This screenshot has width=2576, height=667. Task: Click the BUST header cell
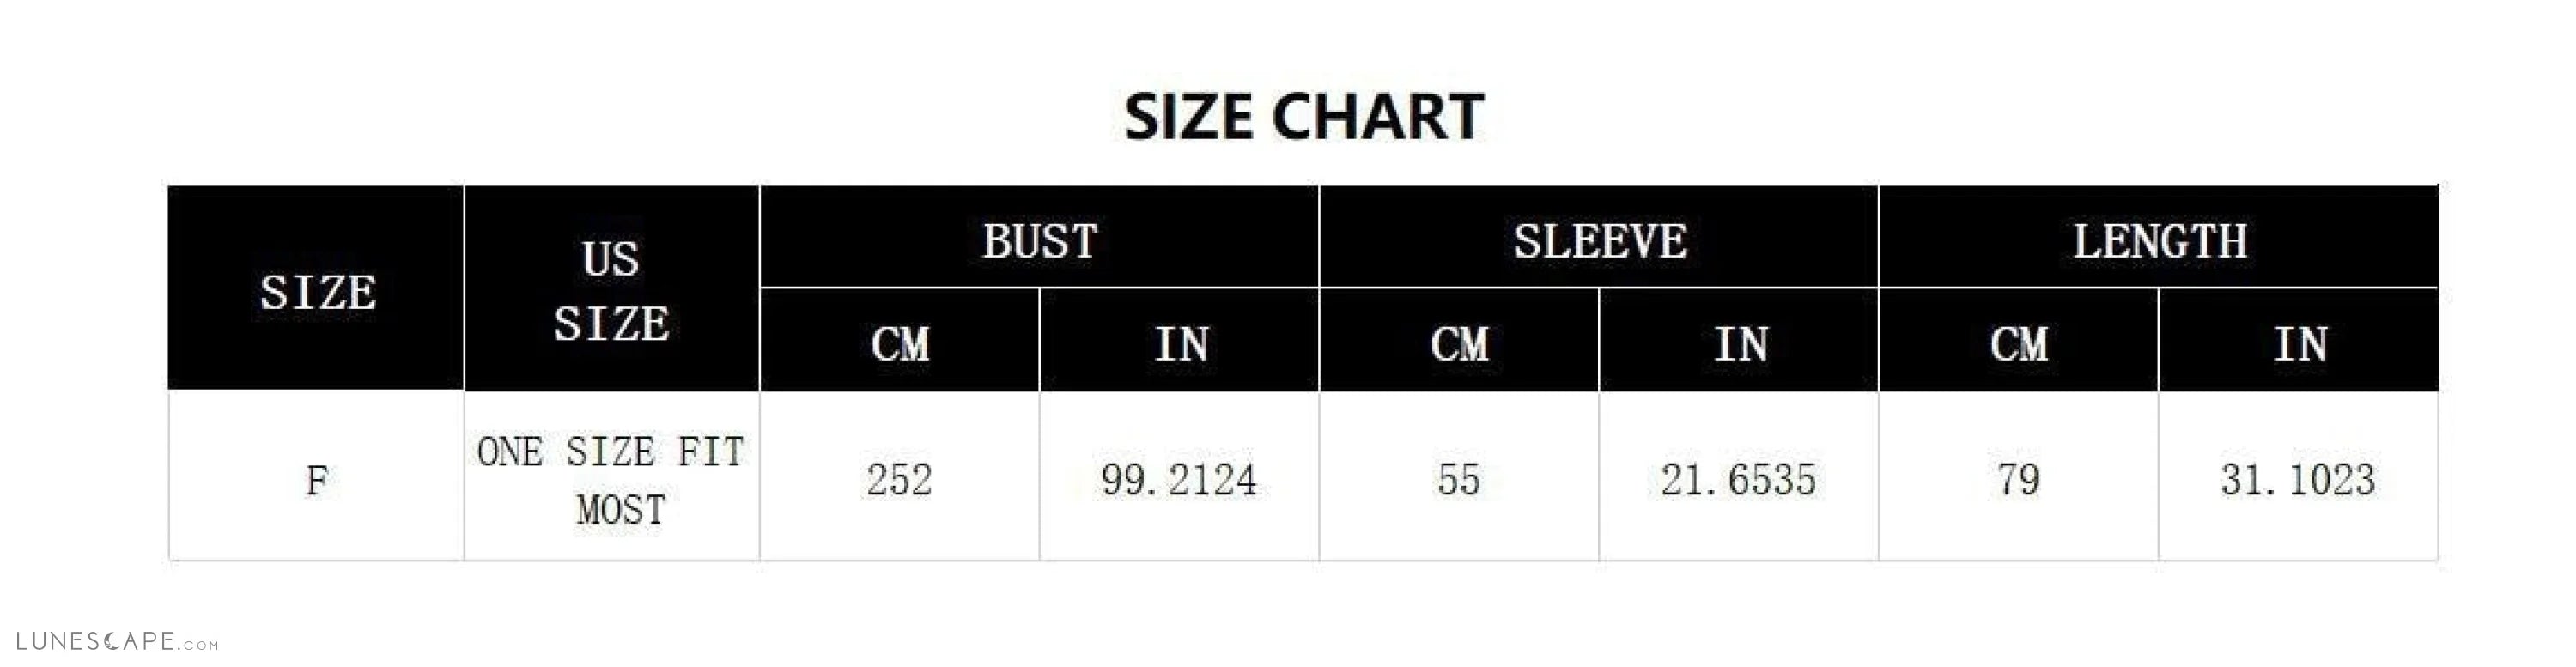coord(1040,237)
